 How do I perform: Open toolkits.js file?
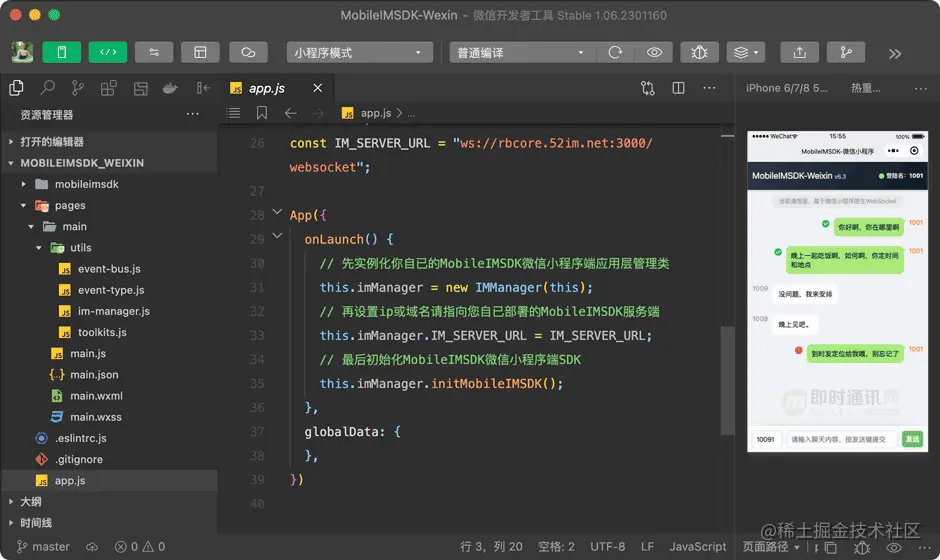[x=110, y=332]
